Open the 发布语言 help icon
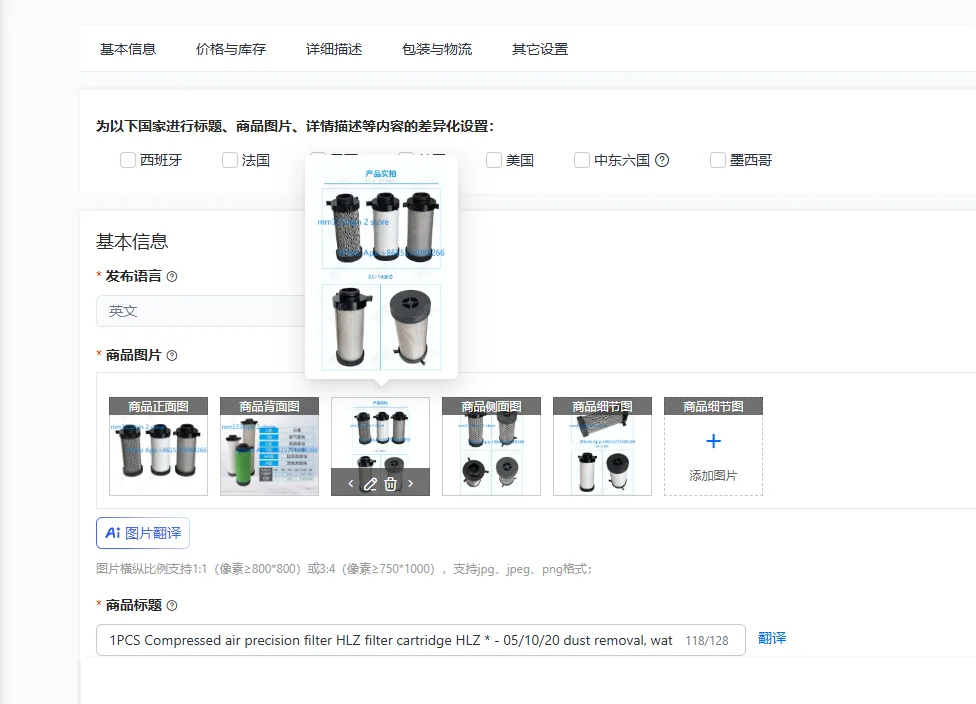 click(x=172, y=276)
